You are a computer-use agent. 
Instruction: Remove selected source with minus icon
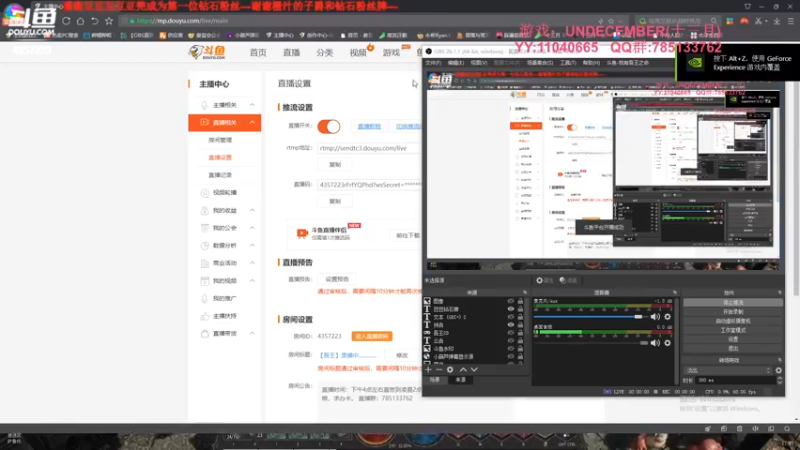point(439,369)
